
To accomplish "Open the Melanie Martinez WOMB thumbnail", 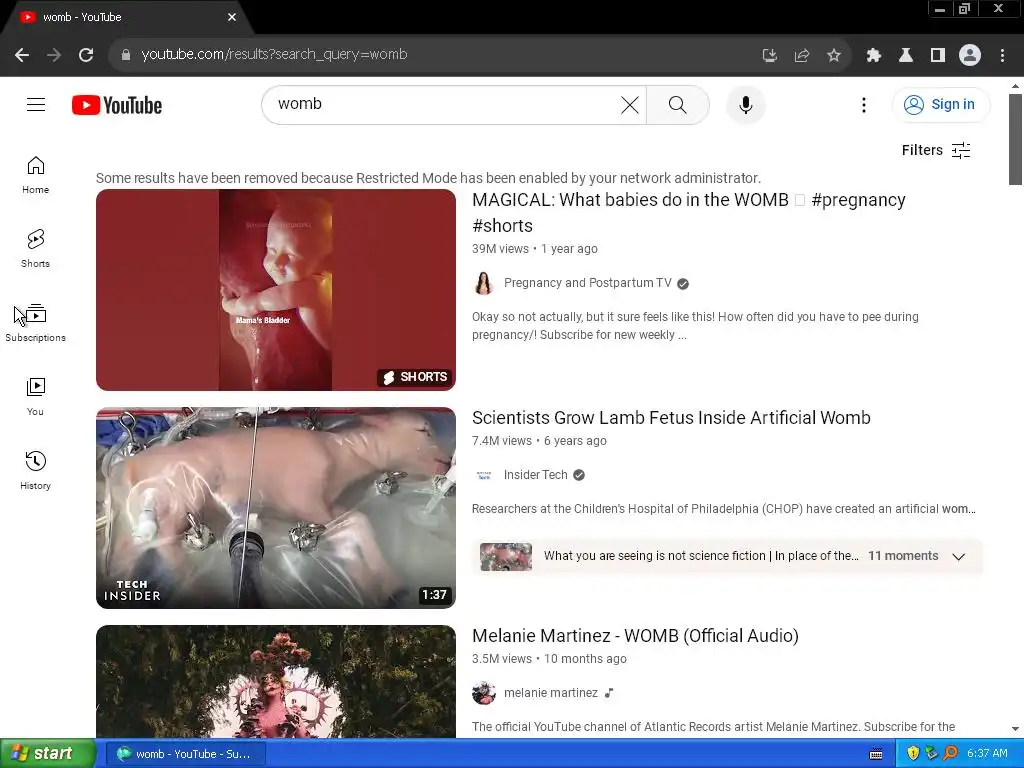I will click(276, 682).
